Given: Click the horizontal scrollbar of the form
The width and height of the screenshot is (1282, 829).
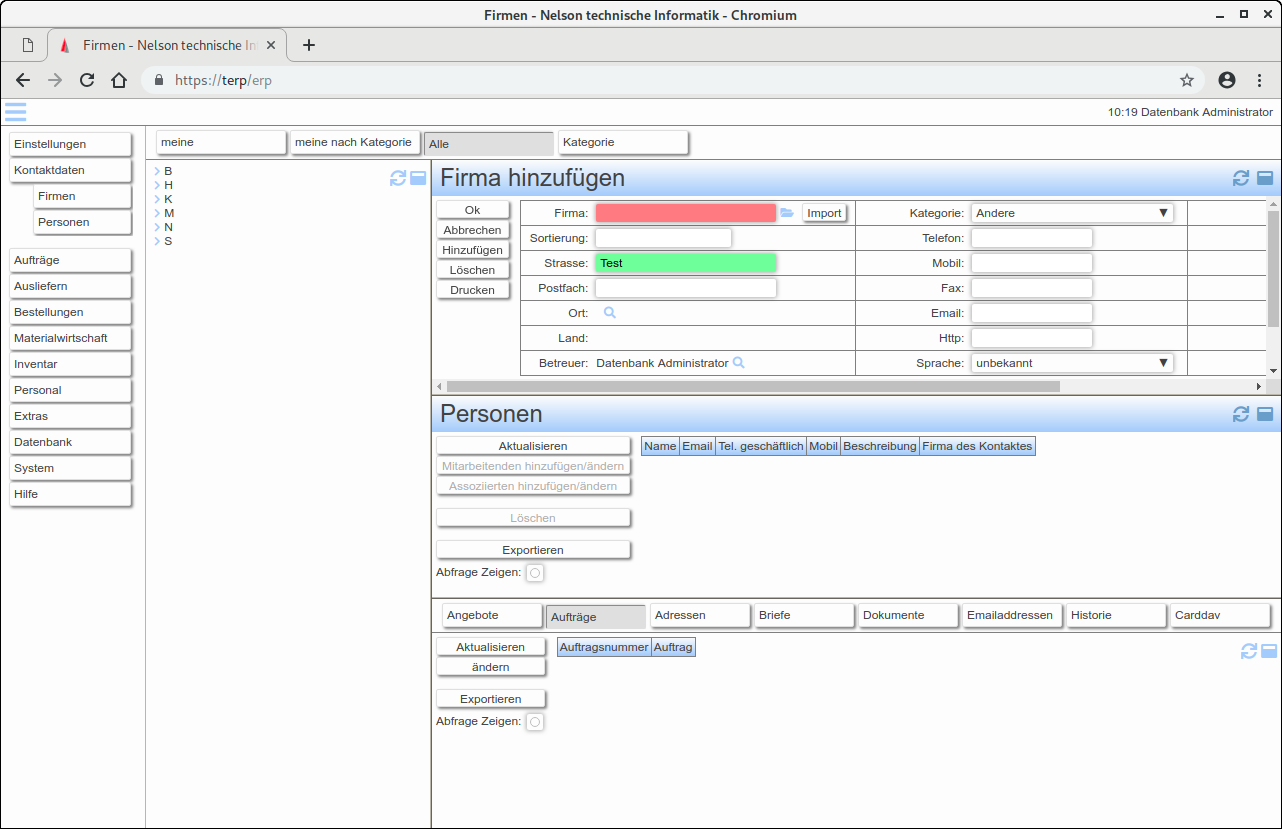Looking at the screenshot, I should coord(752,386).
